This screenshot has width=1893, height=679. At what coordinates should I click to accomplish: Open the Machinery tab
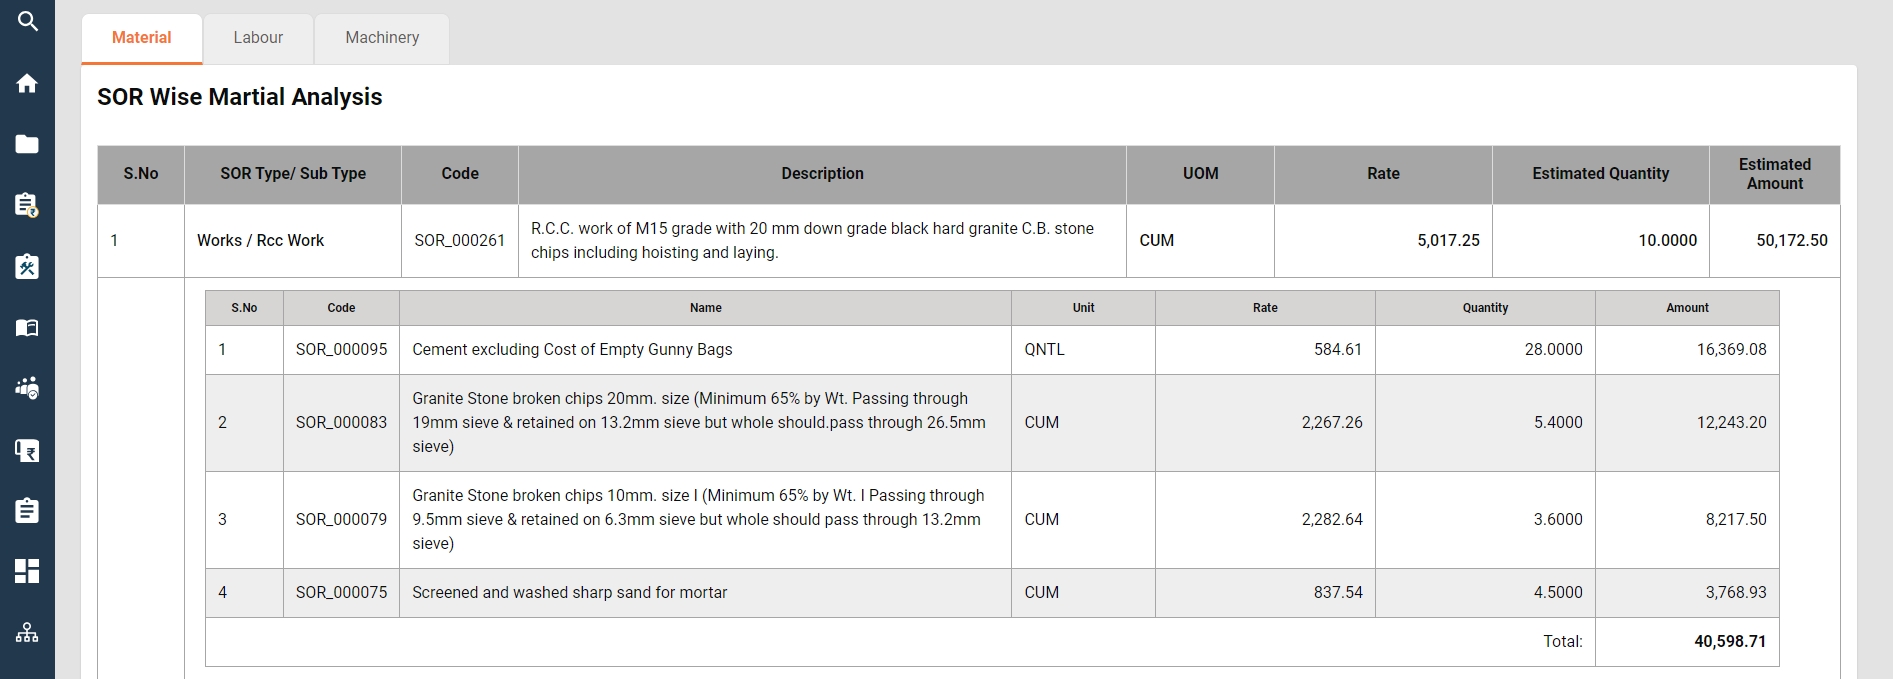coord(382,38)
